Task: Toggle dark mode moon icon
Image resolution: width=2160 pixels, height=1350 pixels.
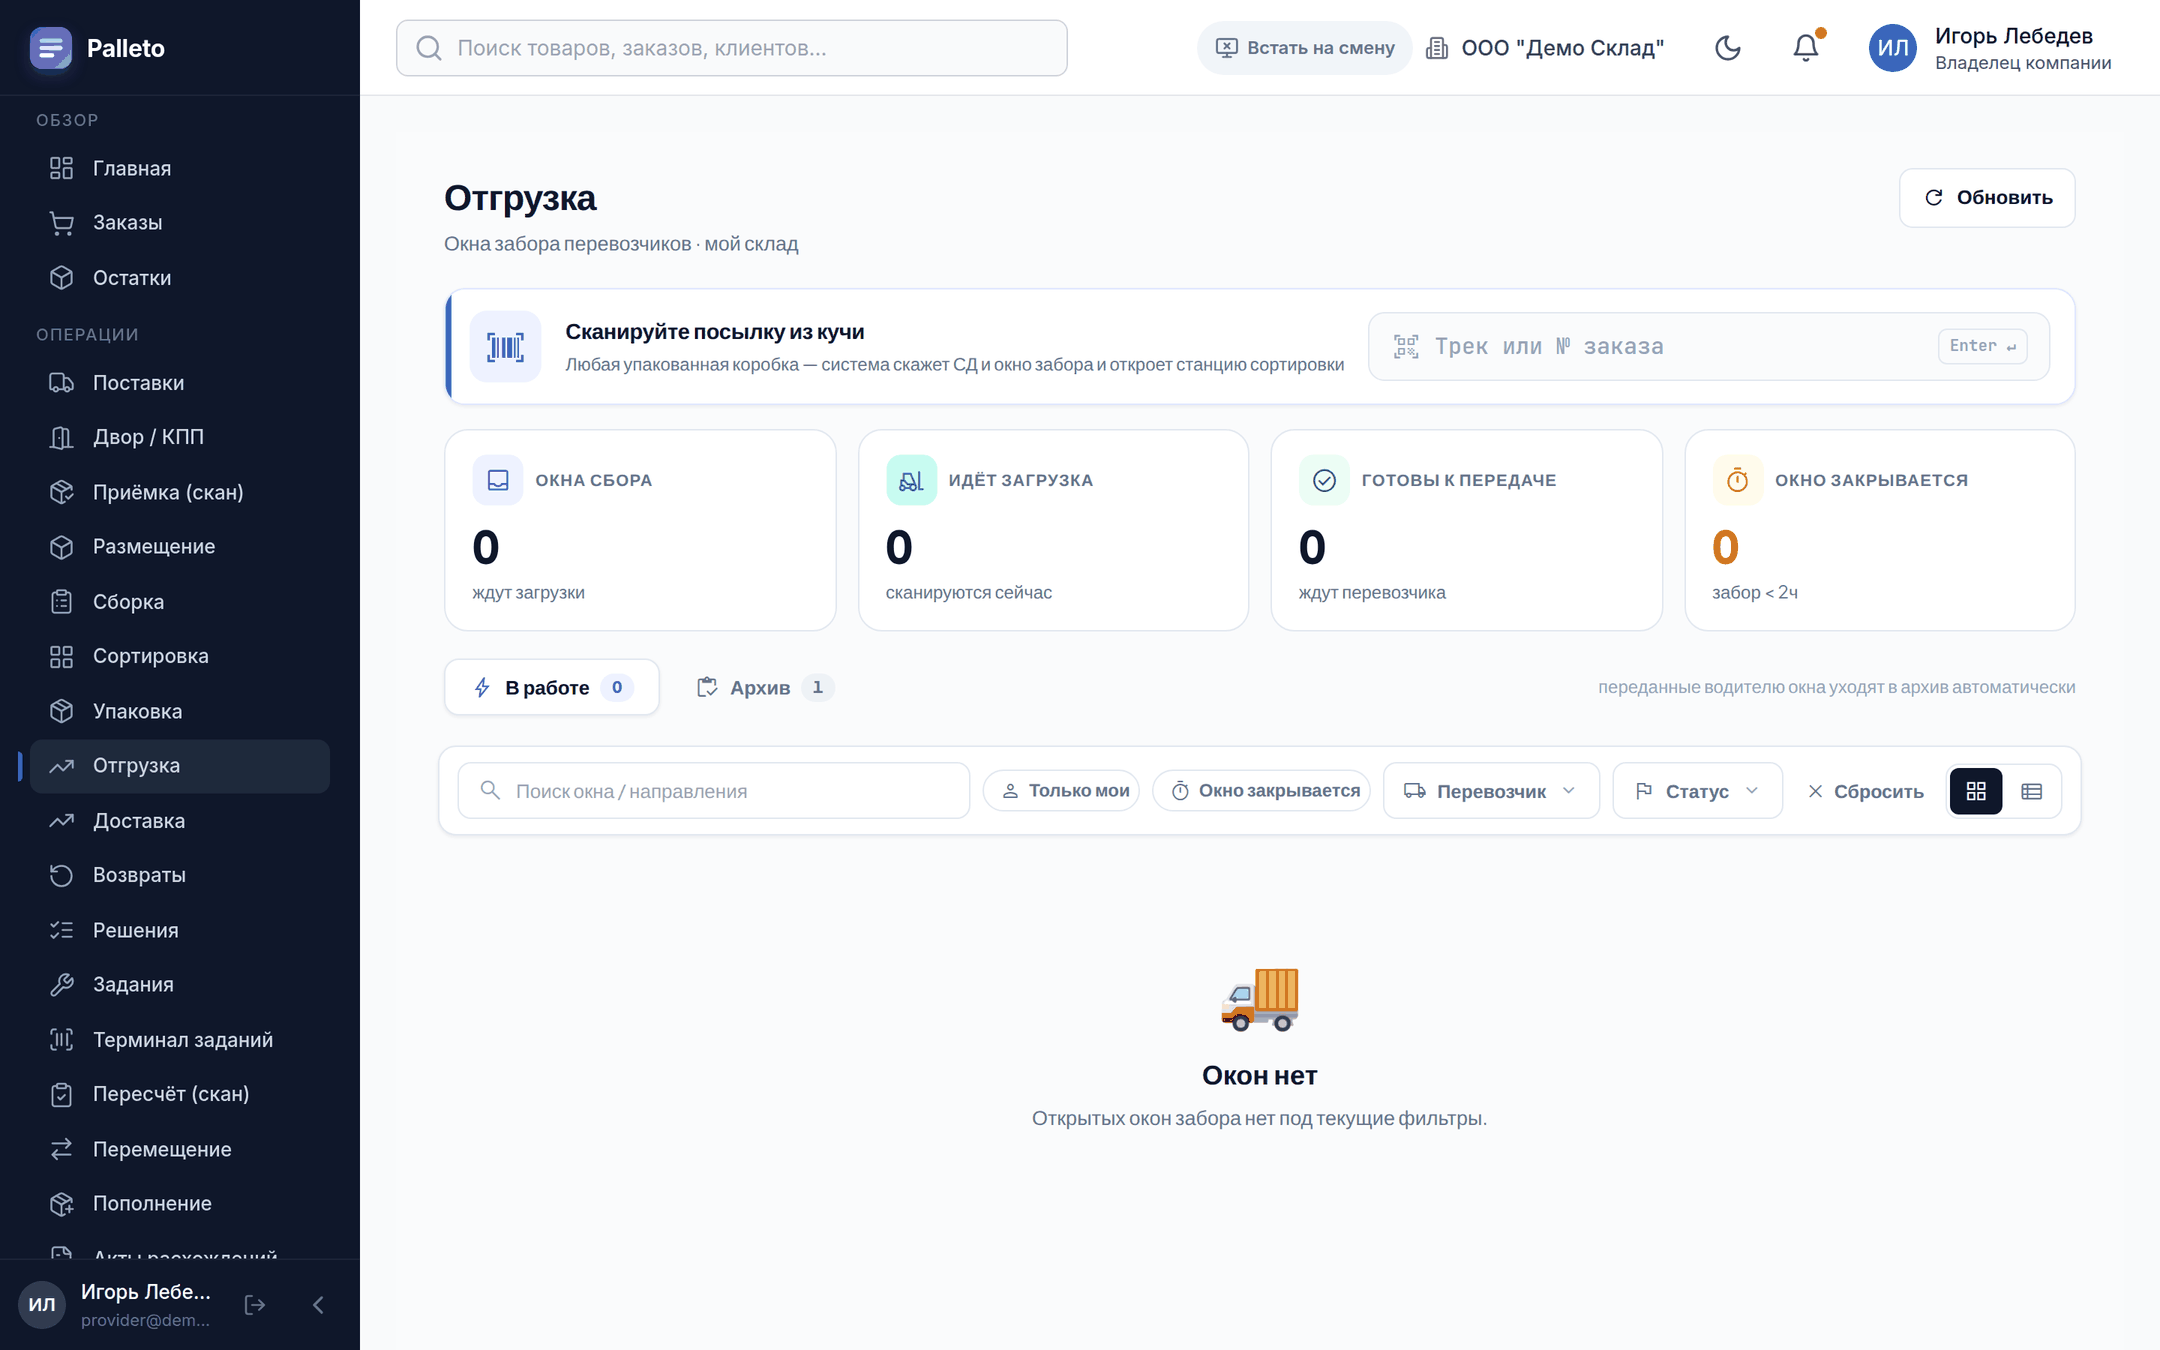Action: [1728, 48]
